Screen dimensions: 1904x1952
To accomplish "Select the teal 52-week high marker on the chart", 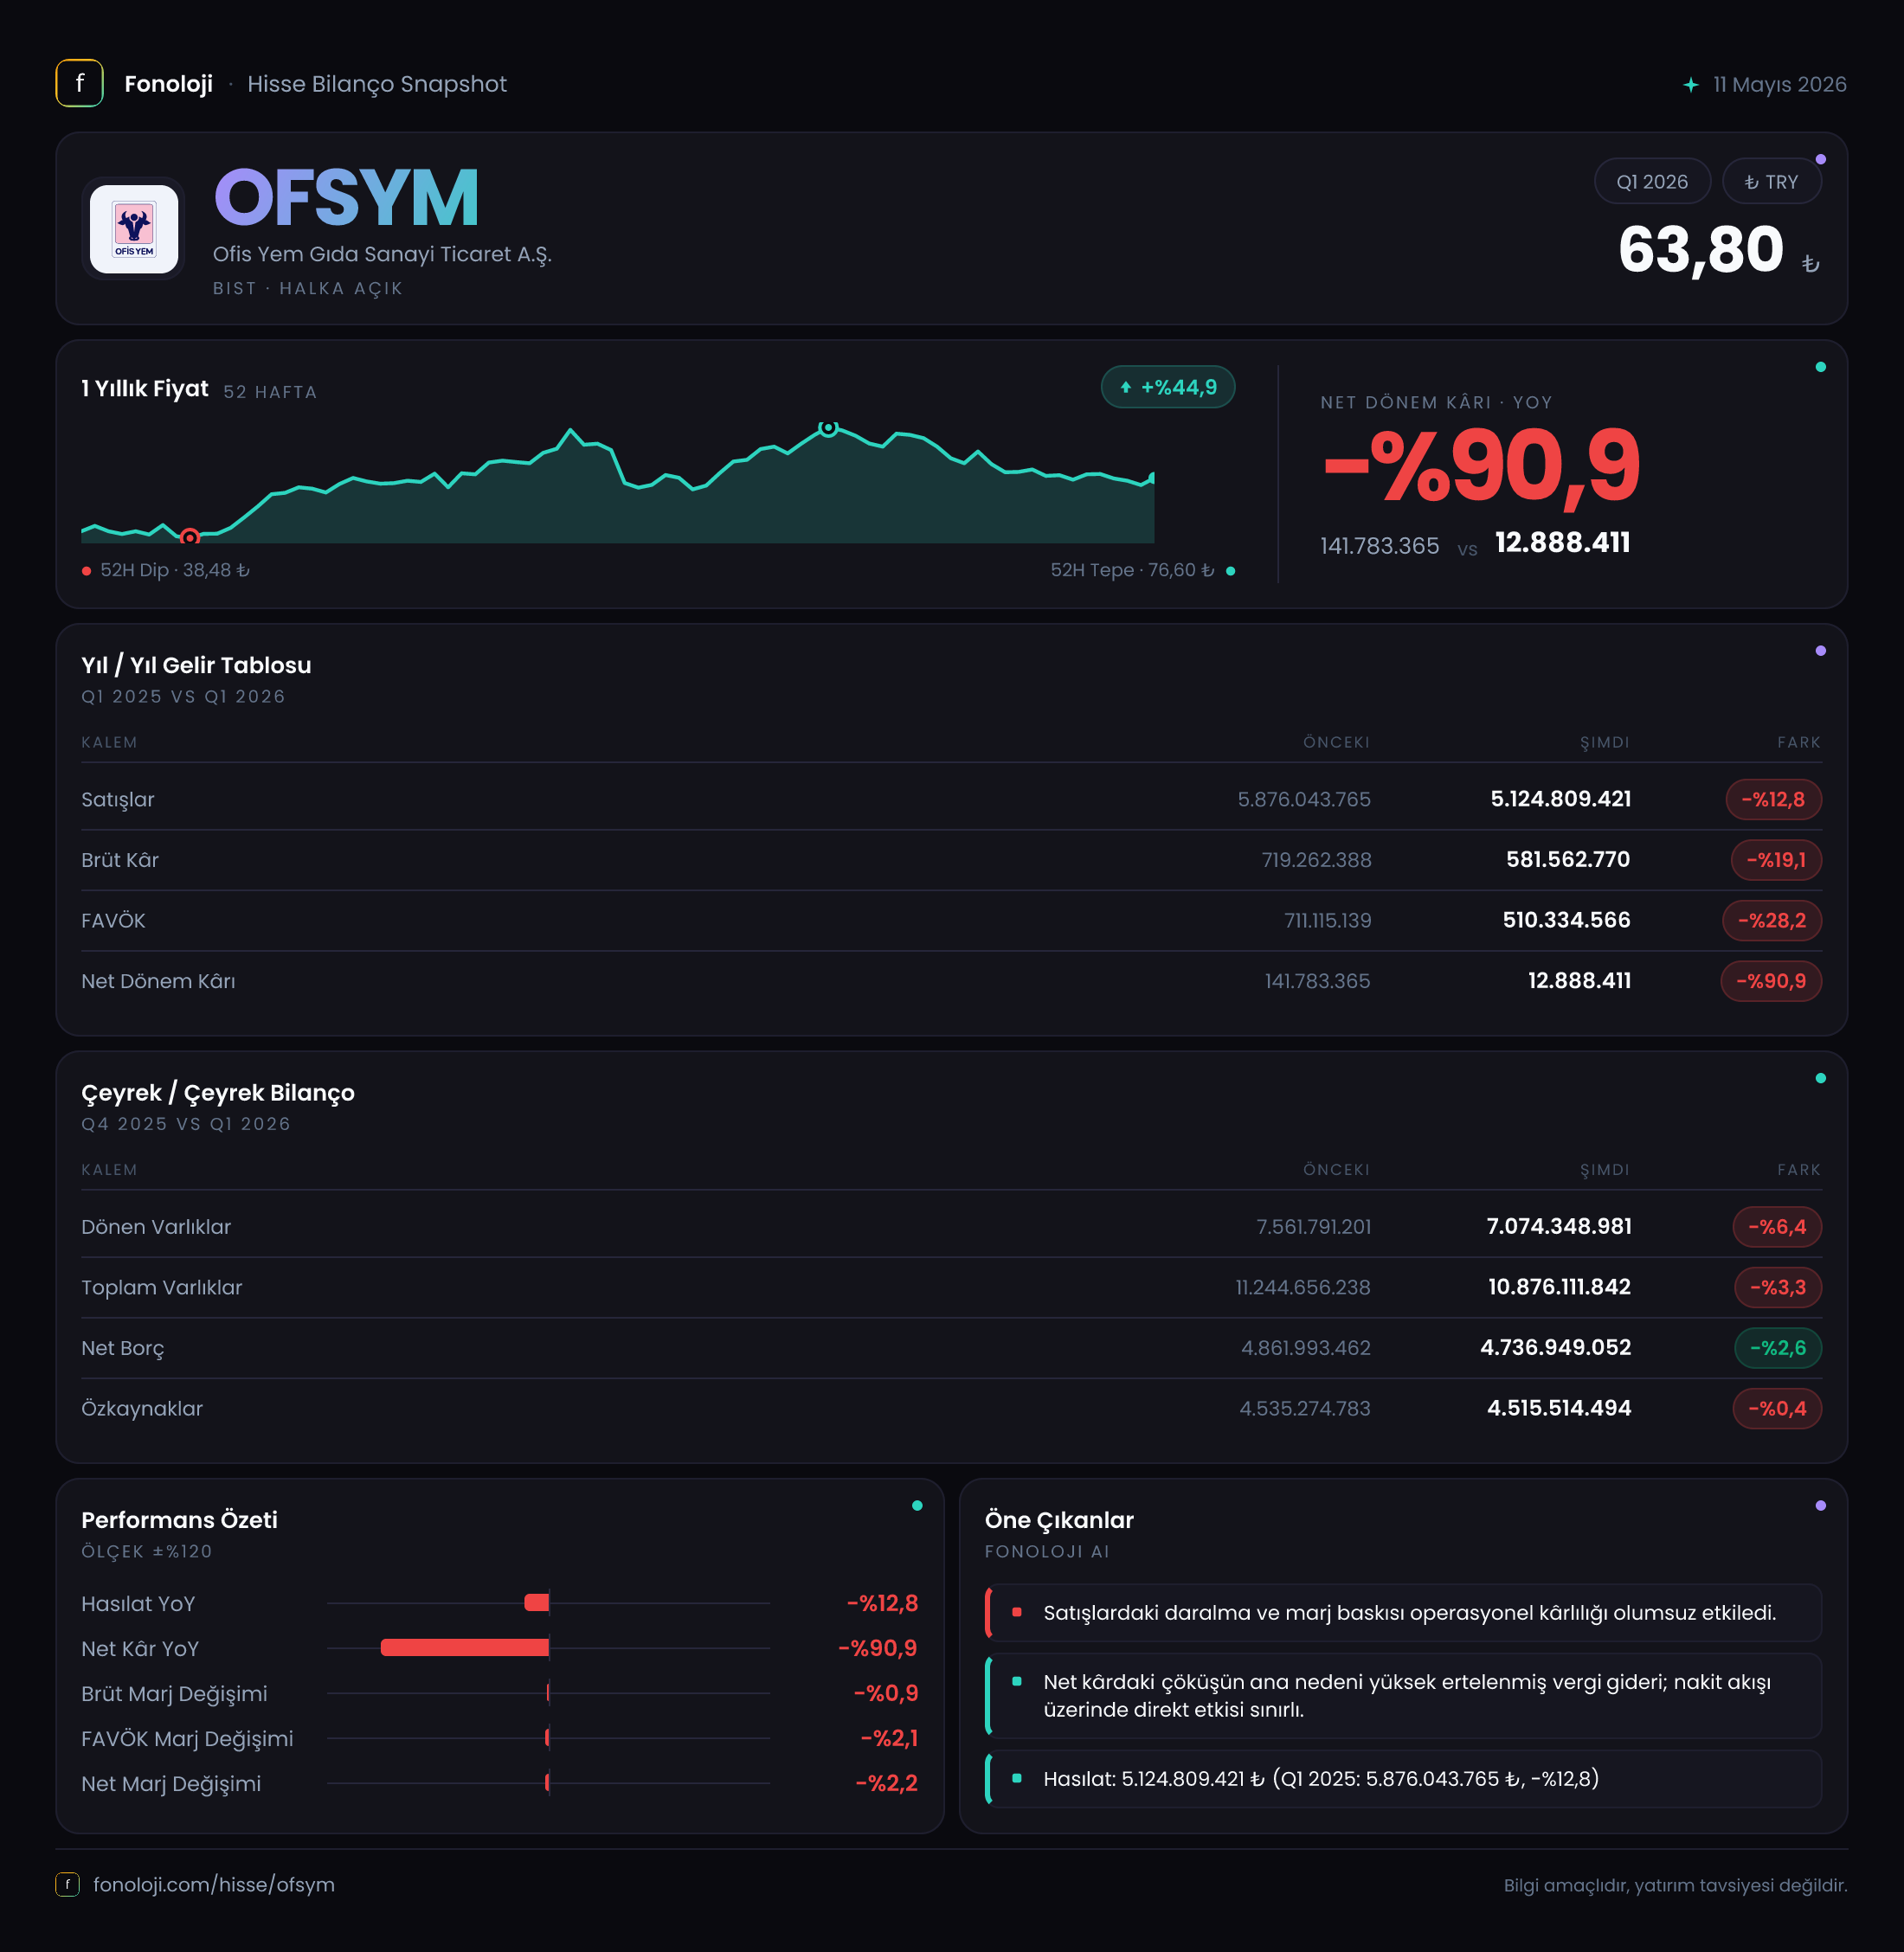I will (828, 428).
